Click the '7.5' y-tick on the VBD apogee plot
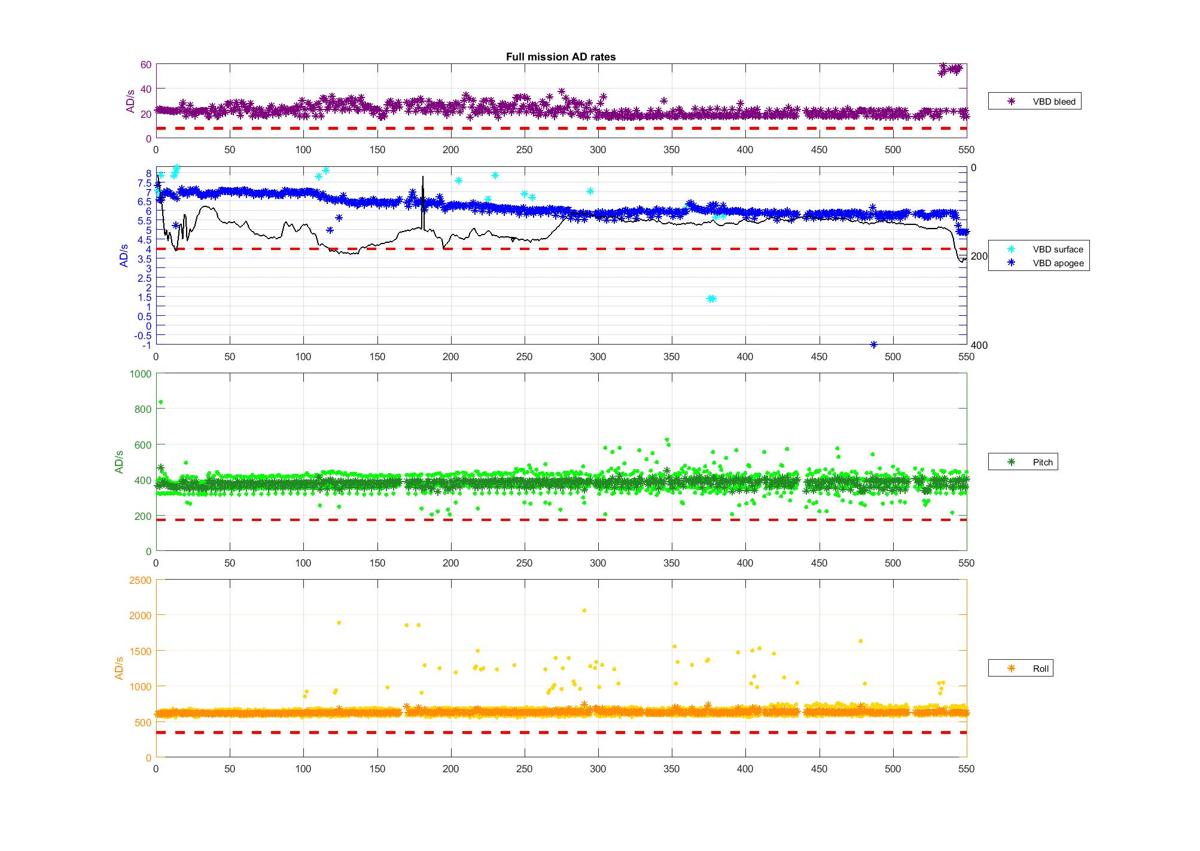Image resolution: width=1200 pixels, height=851 pixels. (144, 182)
